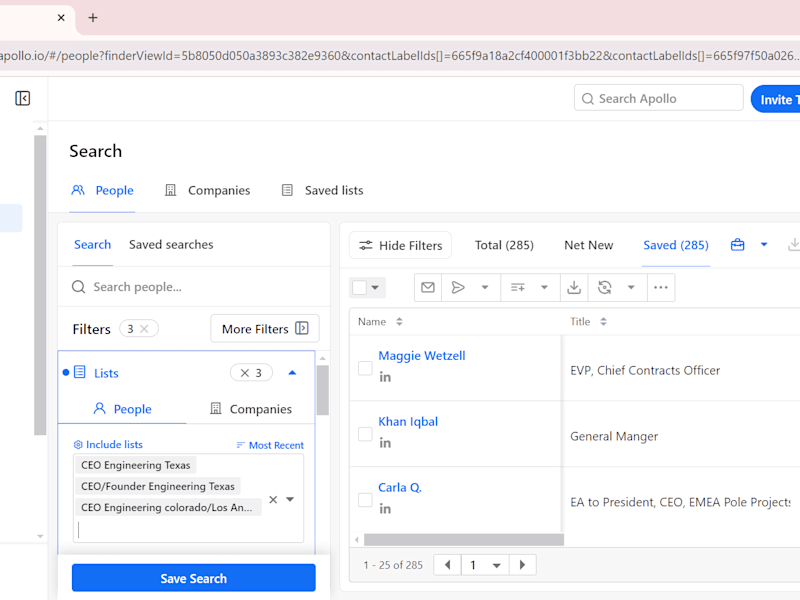
Task: Switch to the Companies tab
Action: tap(207, 190)
